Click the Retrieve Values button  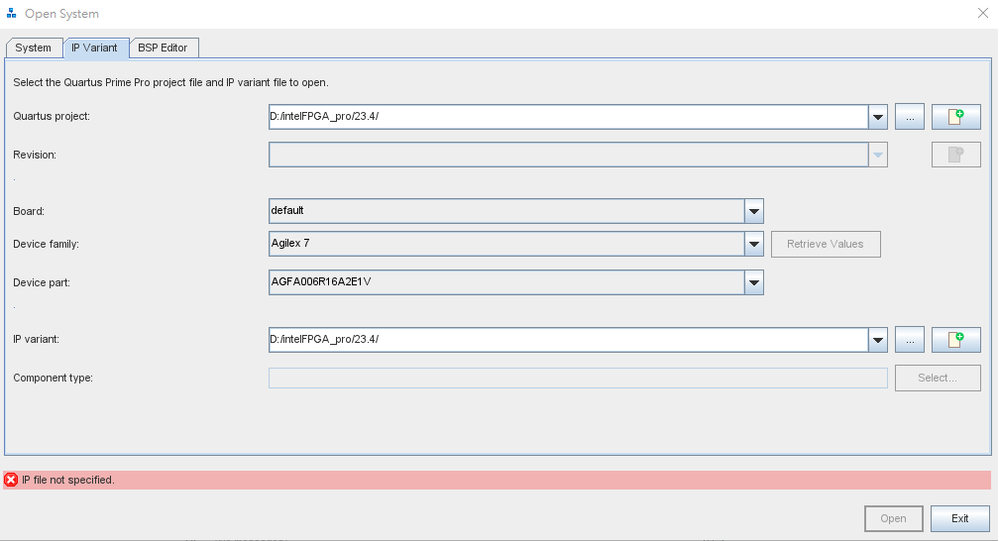click(825, 244)
